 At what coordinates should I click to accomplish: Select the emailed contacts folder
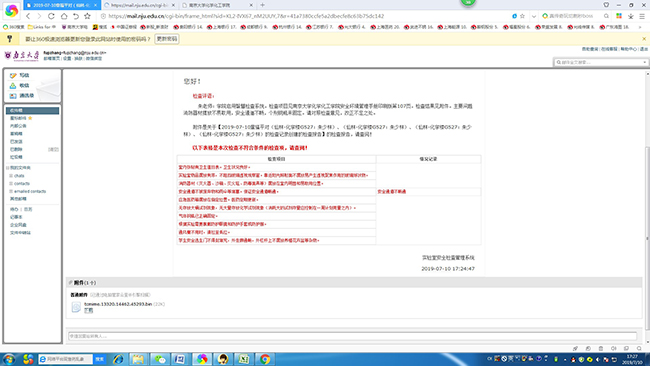pyautogui.click(x=30, y=191)
